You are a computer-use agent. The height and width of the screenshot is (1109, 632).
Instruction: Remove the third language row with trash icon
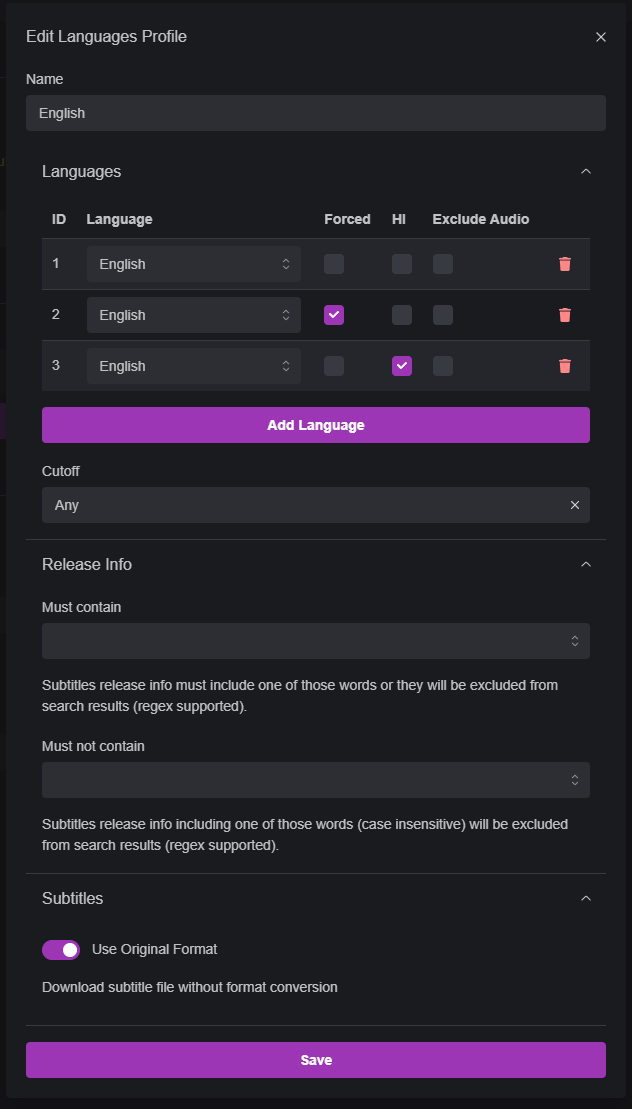pos(565,366)
